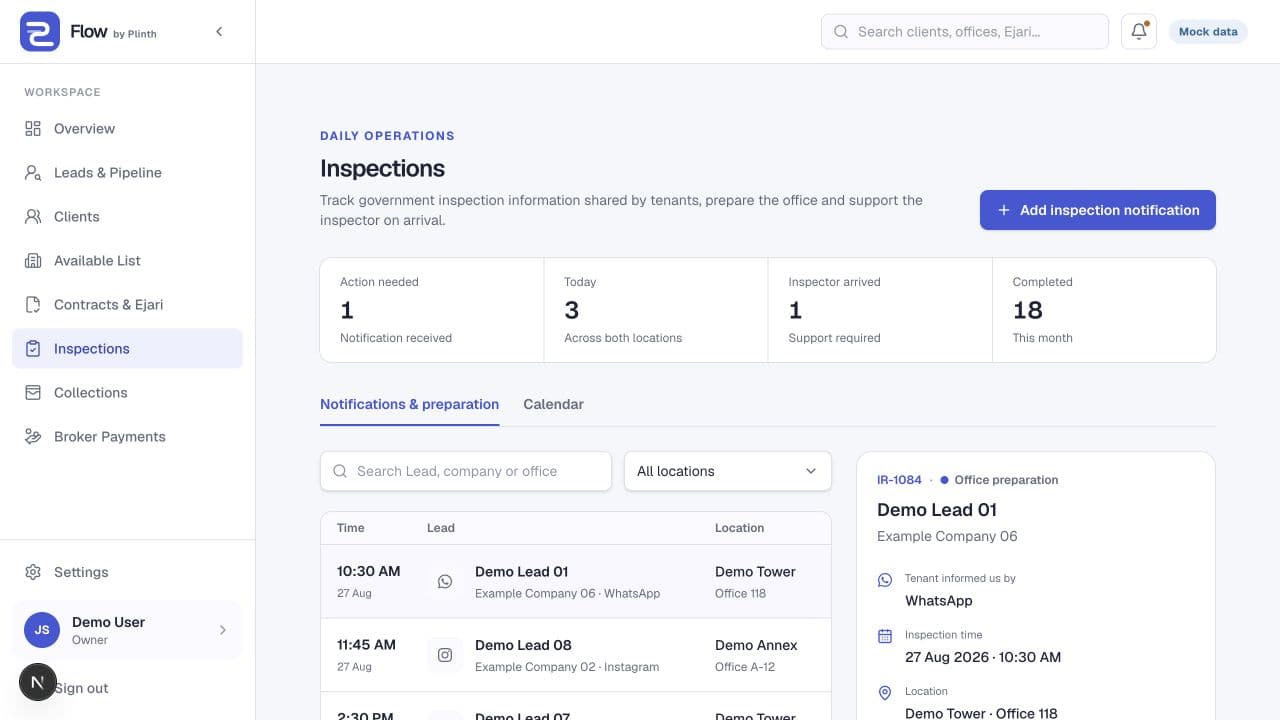This screenshot has height=720, width=1280.
Task: Click the IR-1084 reference in the detail panel
Action: click(x=899, y=480)
